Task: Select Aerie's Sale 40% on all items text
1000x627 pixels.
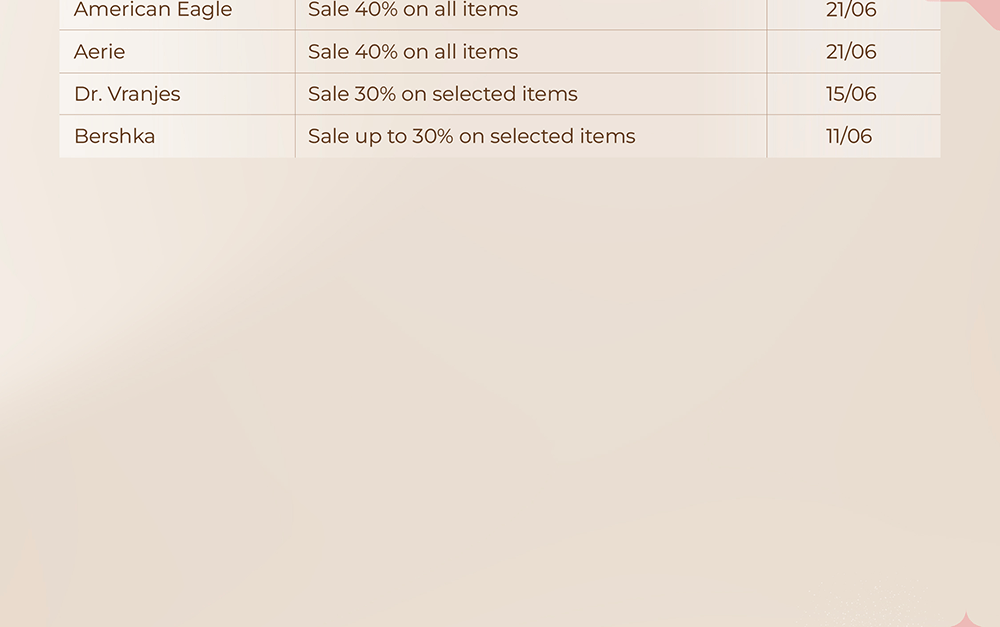Action: pos(413,52)
